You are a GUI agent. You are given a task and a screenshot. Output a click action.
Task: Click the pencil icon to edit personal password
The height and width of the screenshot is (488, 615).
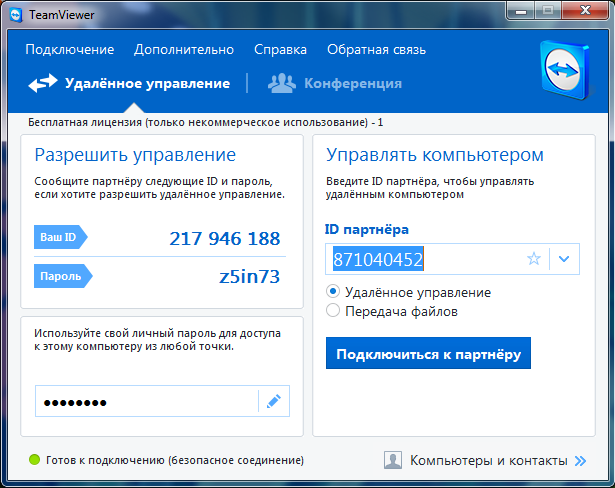[273, 402]
